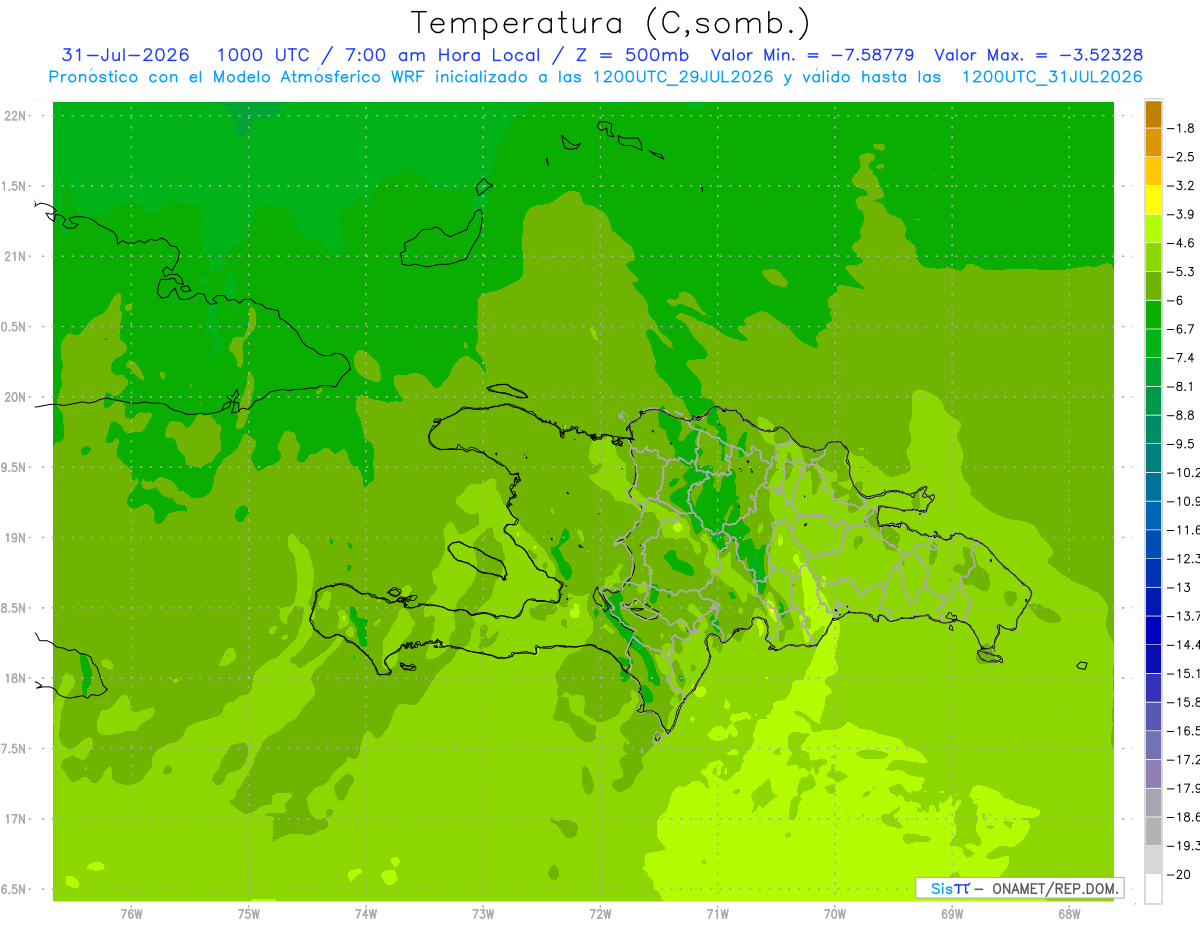
Task: Pick the blue swatch between -11.6 and -12.3
Action: pyautogui.click(x=1153, y=544)
